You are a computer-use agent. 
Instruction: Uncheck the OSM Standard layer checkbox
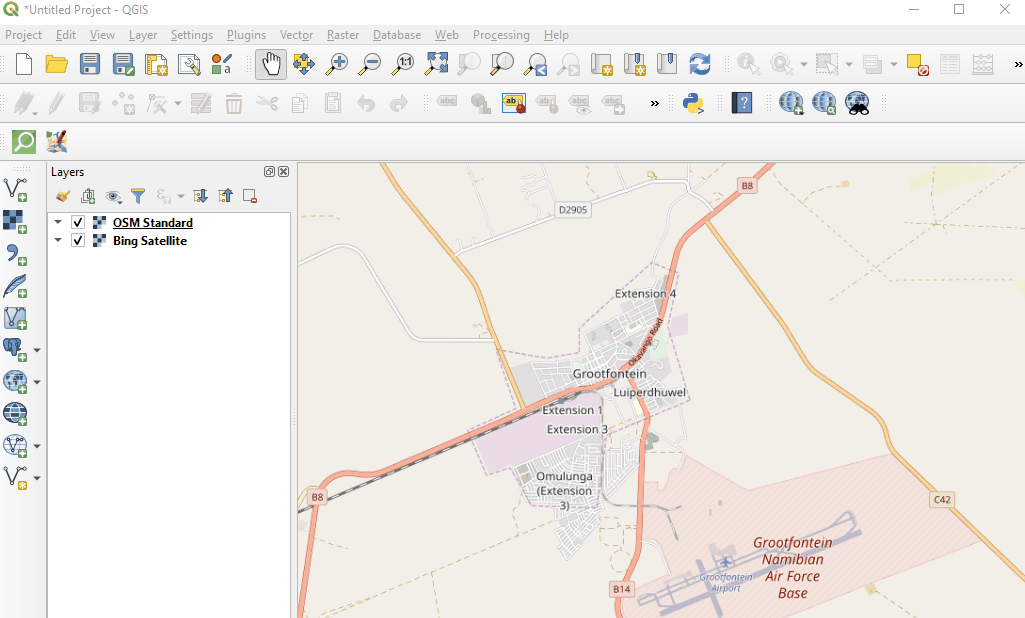pos(78,223)
